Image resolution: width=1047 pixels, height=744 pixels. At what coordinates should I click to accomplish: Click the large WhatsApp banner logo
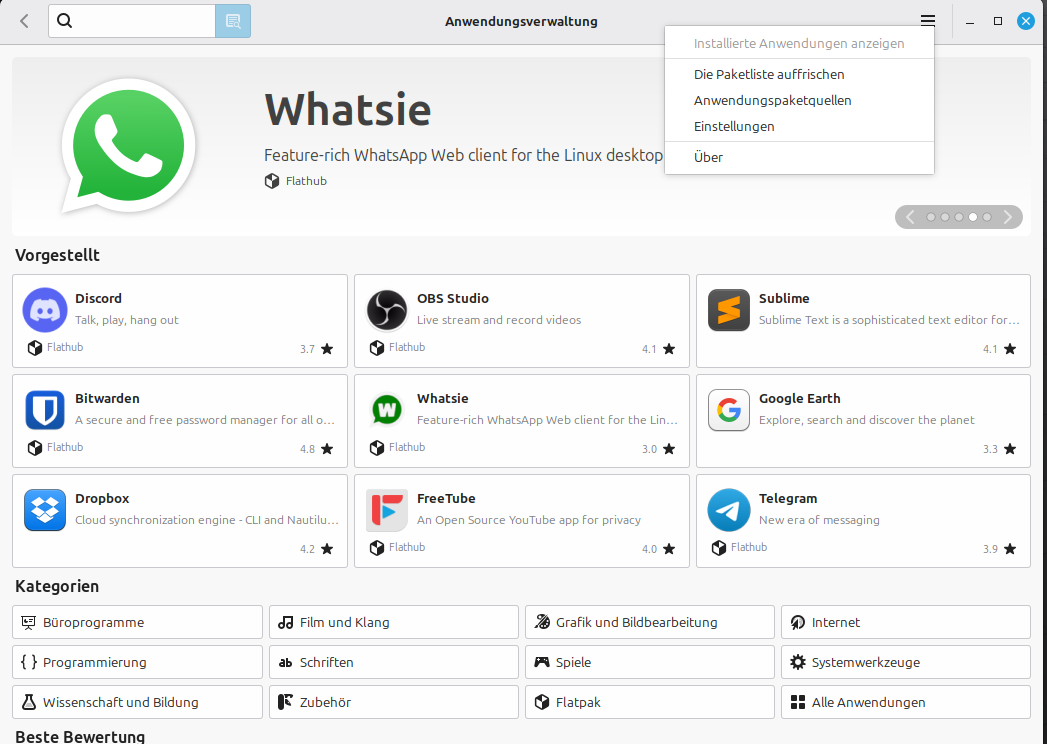128,146
